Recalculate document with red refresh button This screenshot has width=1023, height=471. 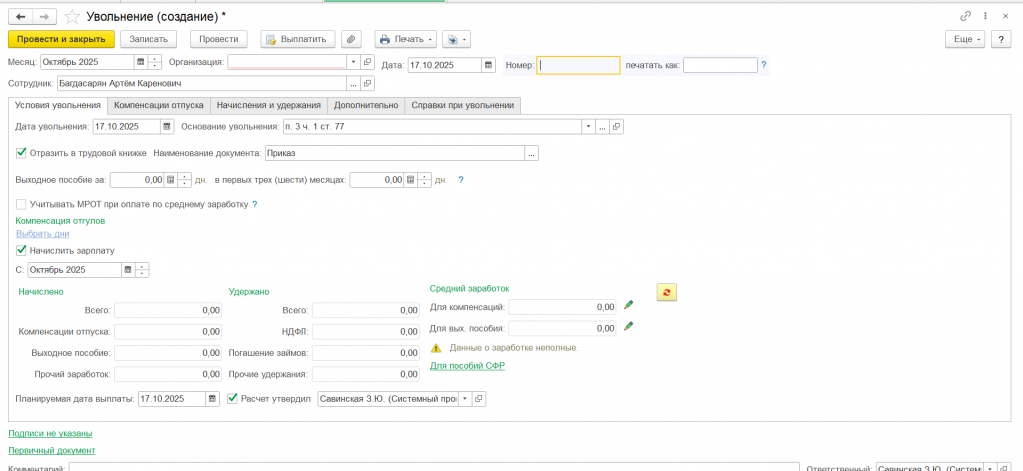pyautogui.click(x=666, y=293)
